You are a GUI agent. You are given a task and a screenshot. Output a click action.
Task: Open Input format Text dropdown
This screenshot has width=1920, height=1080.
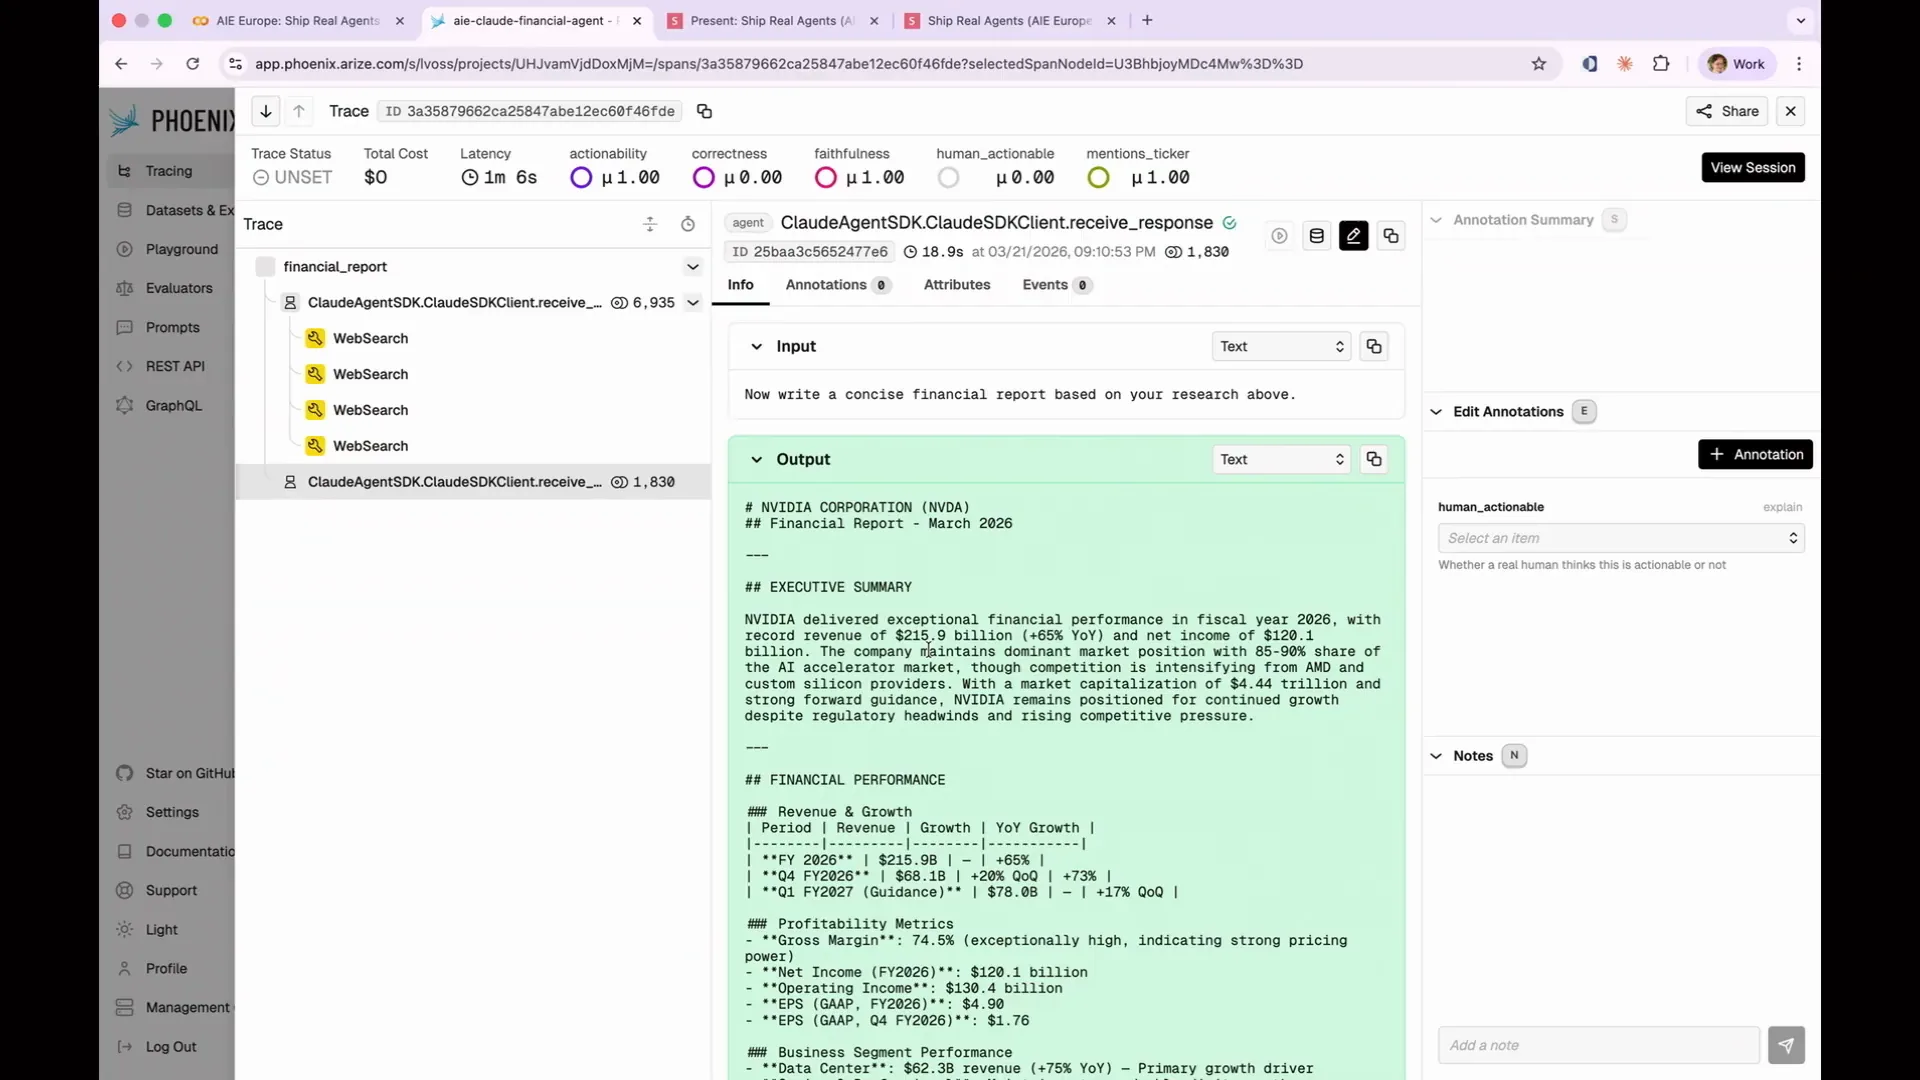click(1281, 347)
